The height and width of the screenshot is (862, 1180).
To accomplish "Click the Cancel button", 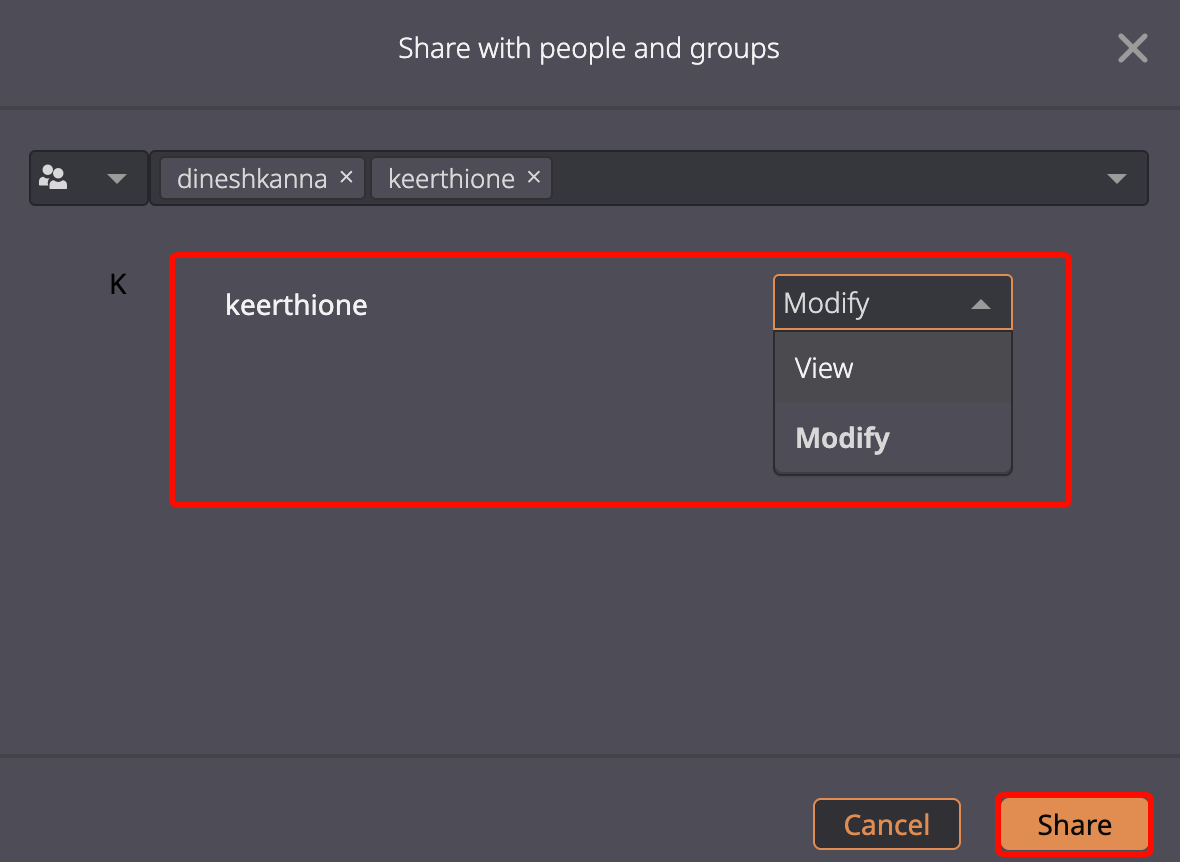I will (887, 824).
